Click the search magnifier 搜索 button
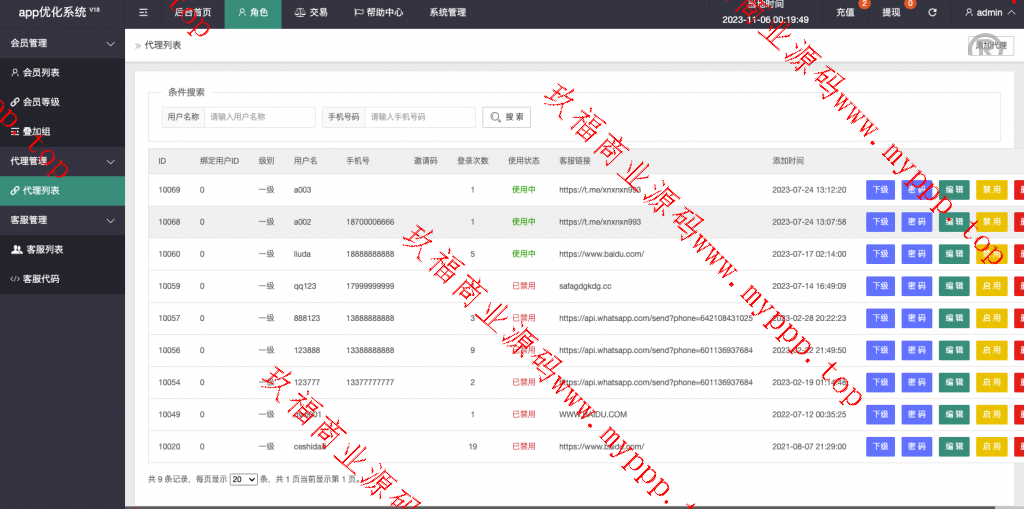The height and width of the screenshot is (509, 1024). [x=507, y=117]
